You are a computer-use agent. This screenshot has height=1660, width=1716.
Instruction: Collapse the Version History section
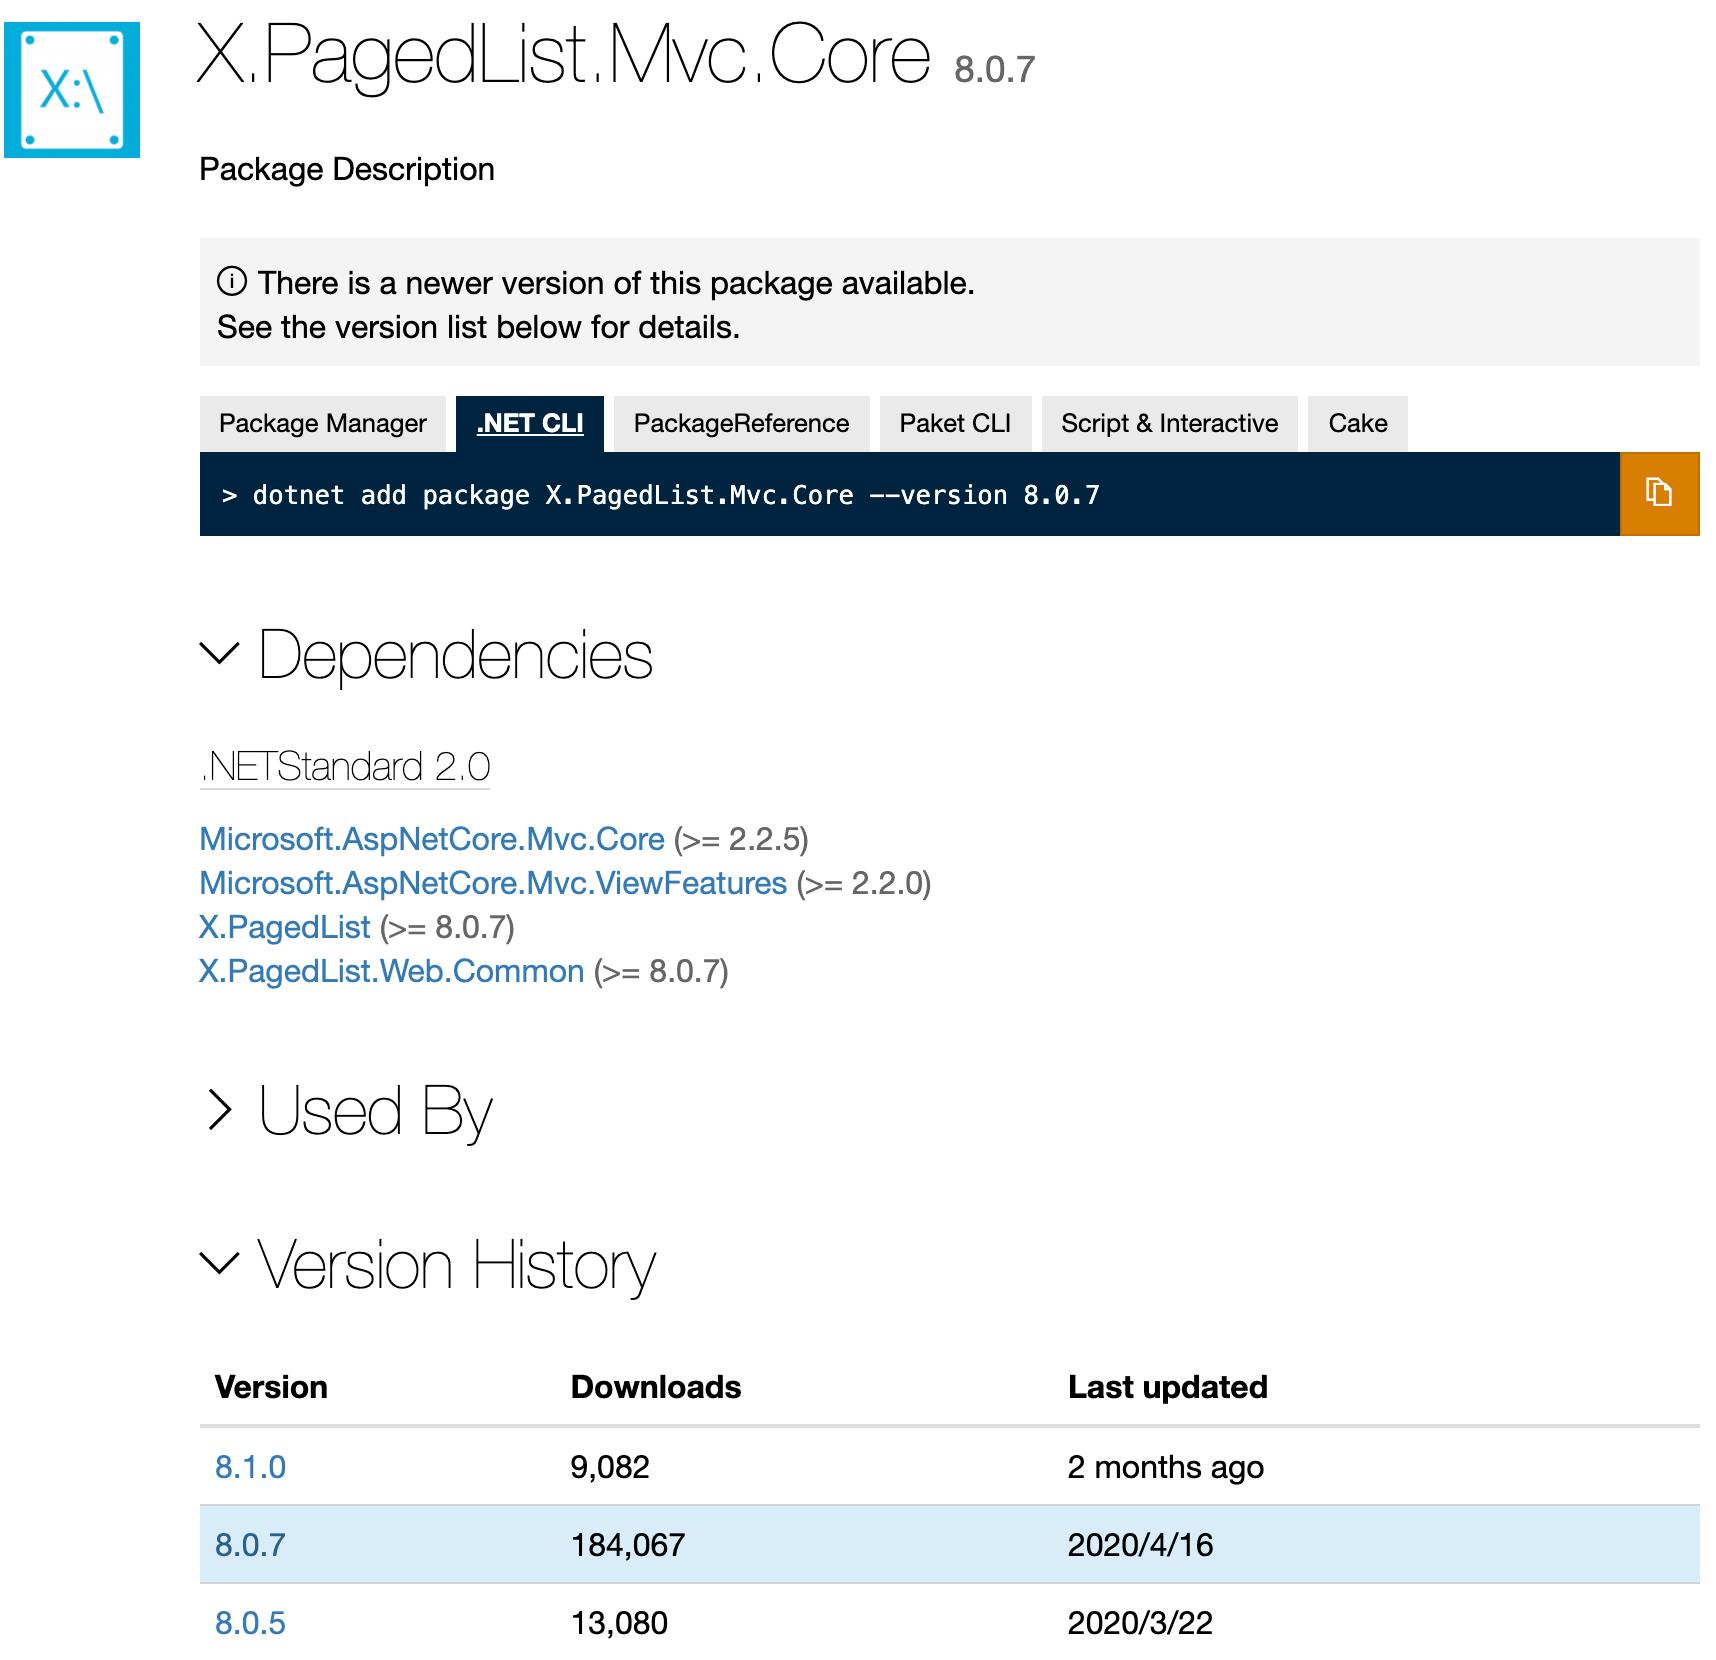220,1263
